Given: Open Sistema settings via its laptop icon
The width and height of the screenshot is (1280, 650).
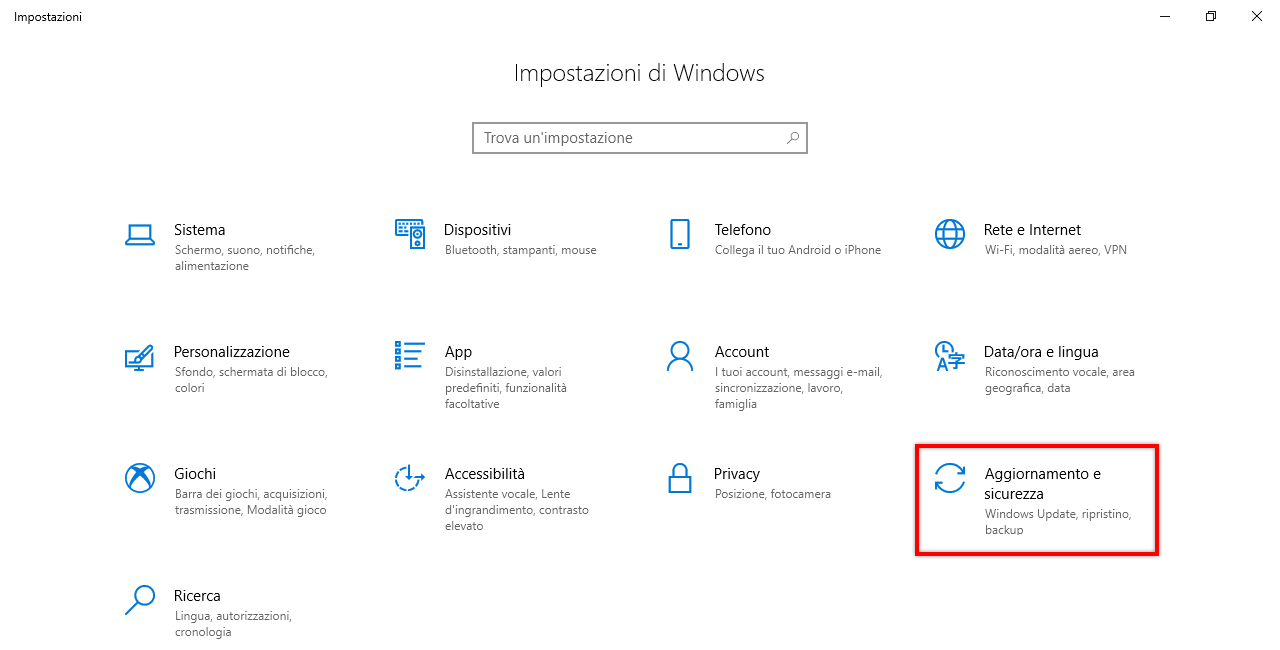Looking at the screenshot, I should click(x=140, y=235).
